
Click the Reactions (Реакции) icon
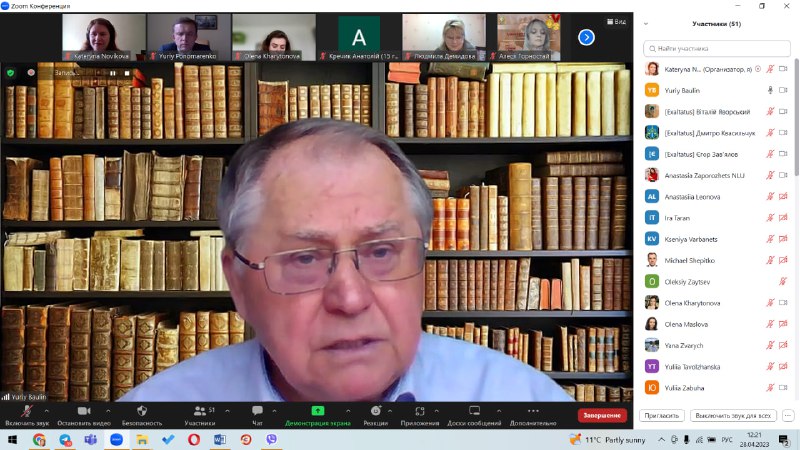376,411
